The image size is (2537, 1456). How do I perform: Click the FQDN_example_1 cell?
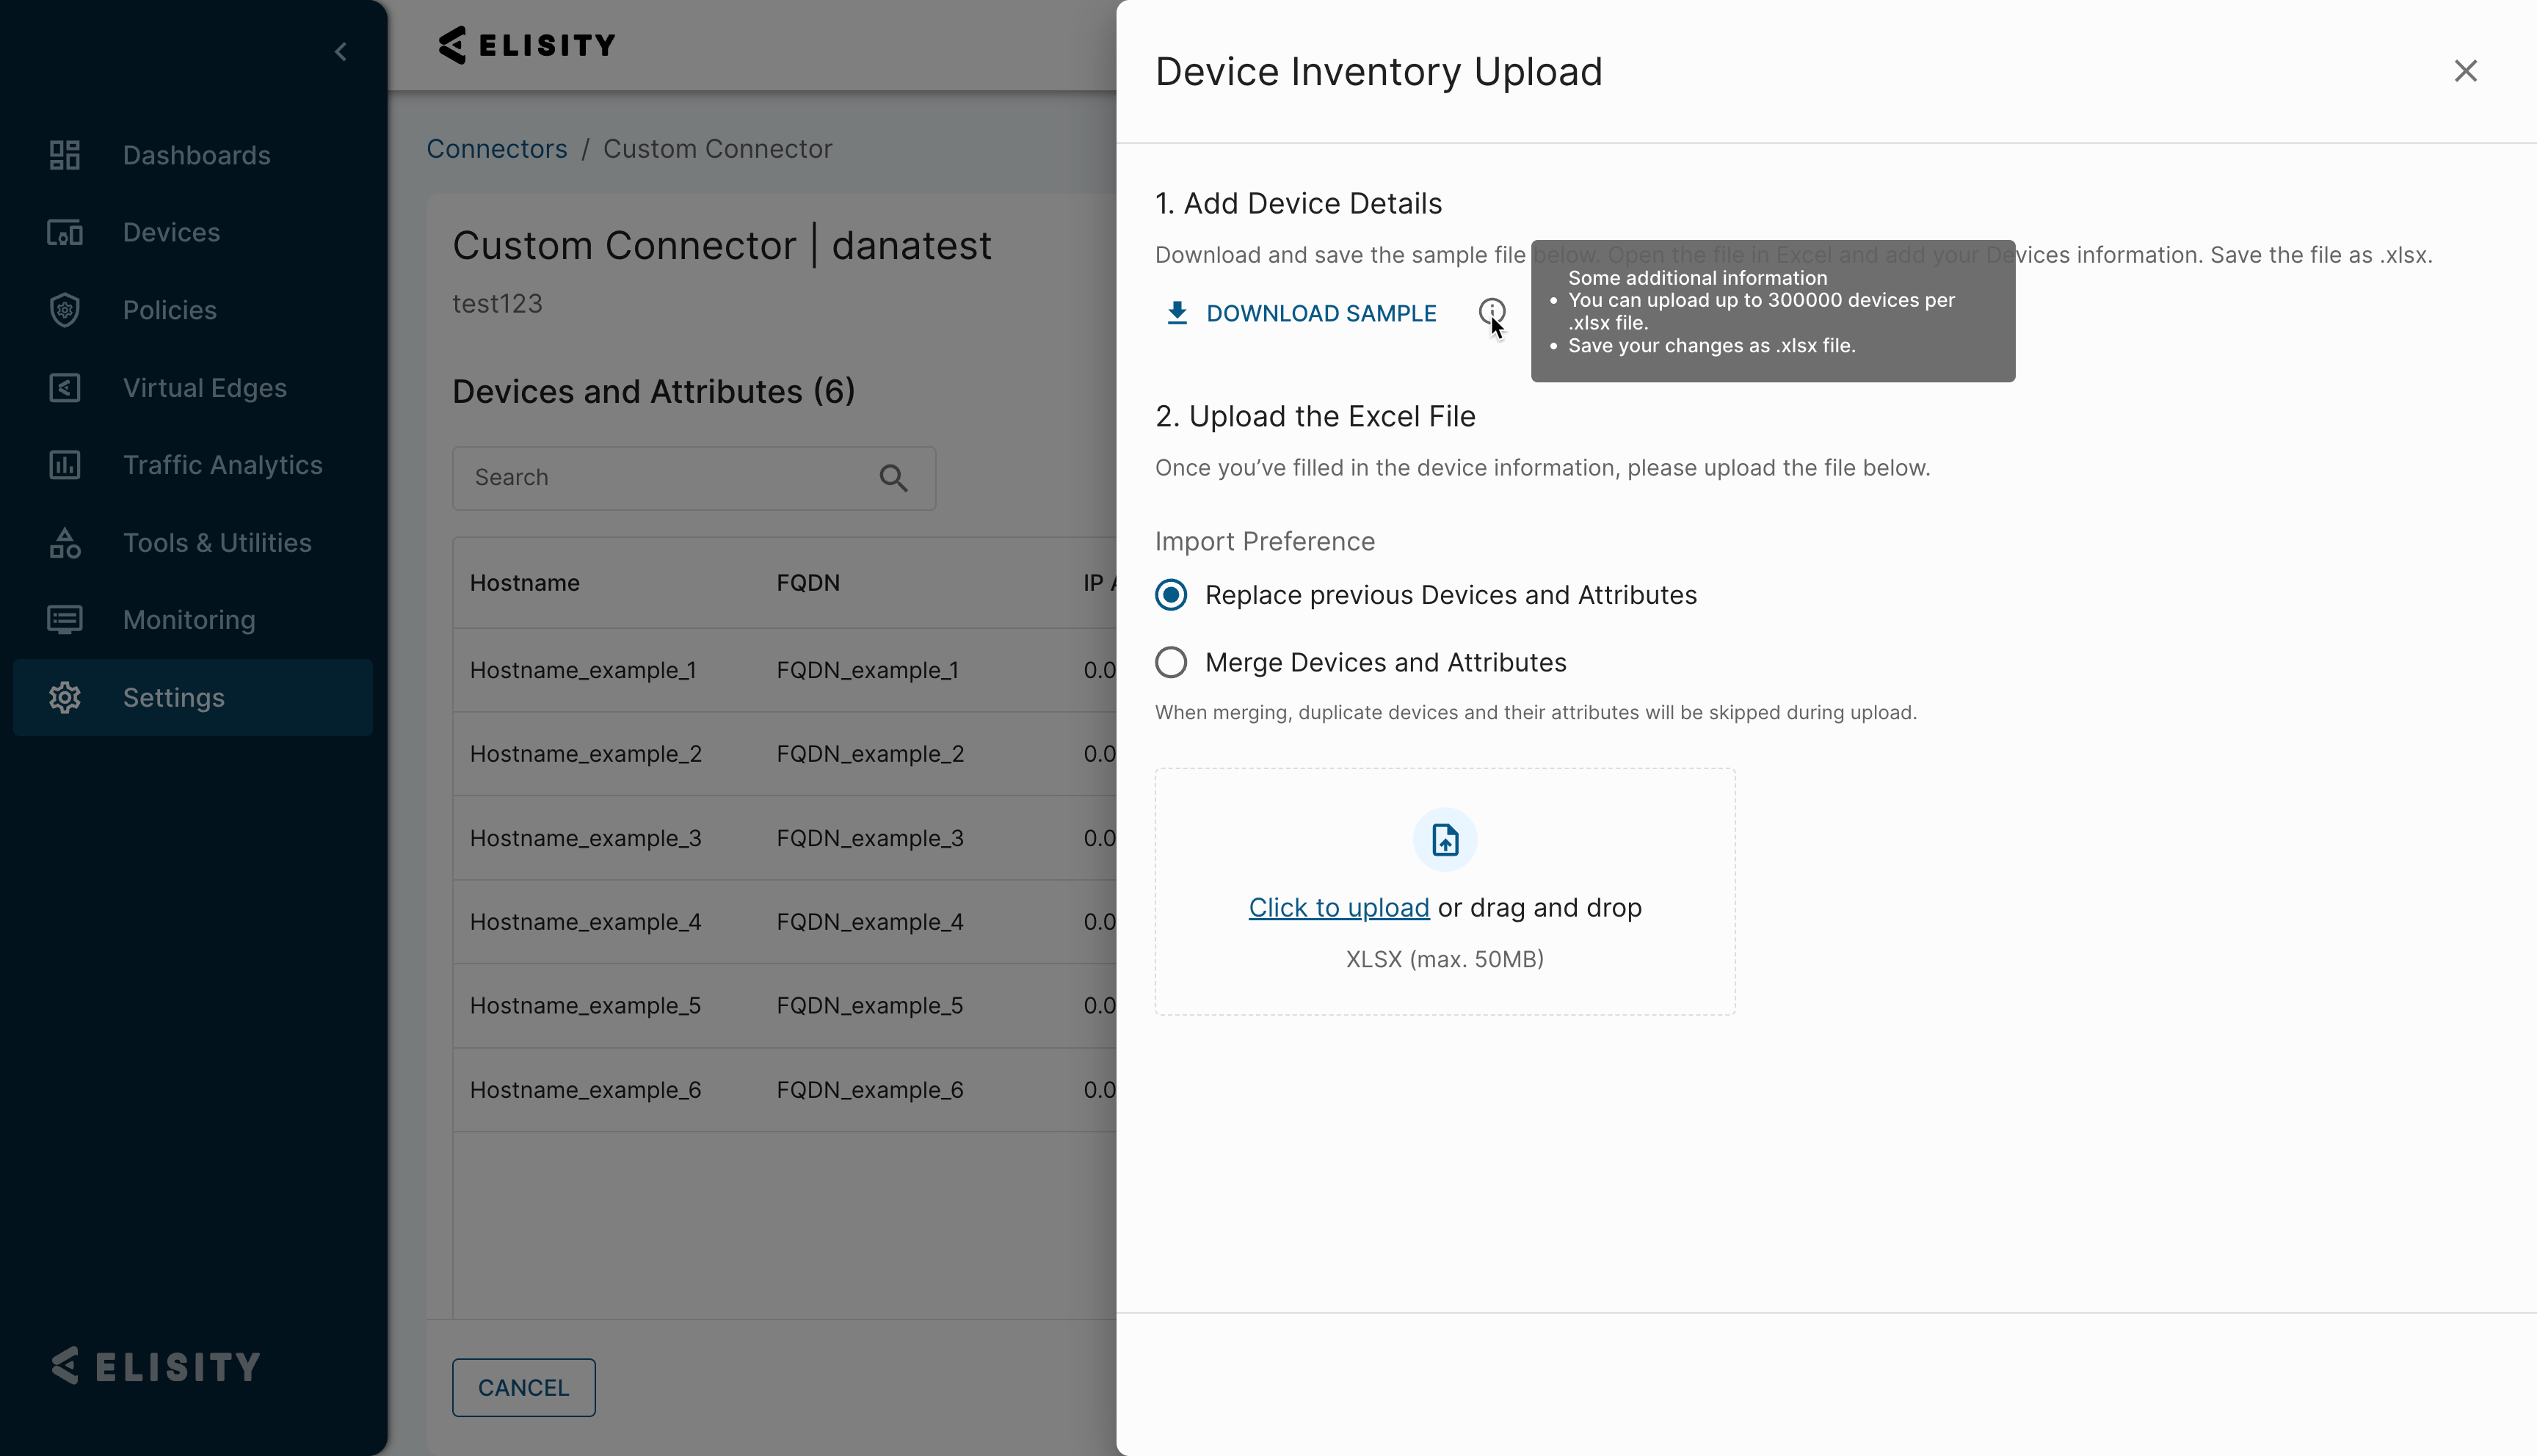868,670
